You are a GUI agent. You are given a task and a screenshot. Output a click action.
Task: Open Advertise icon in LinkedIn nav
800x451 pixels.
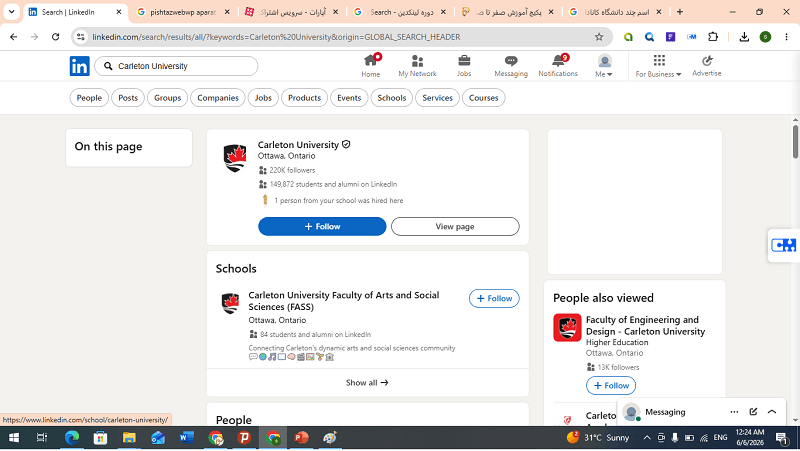(707, 61)
